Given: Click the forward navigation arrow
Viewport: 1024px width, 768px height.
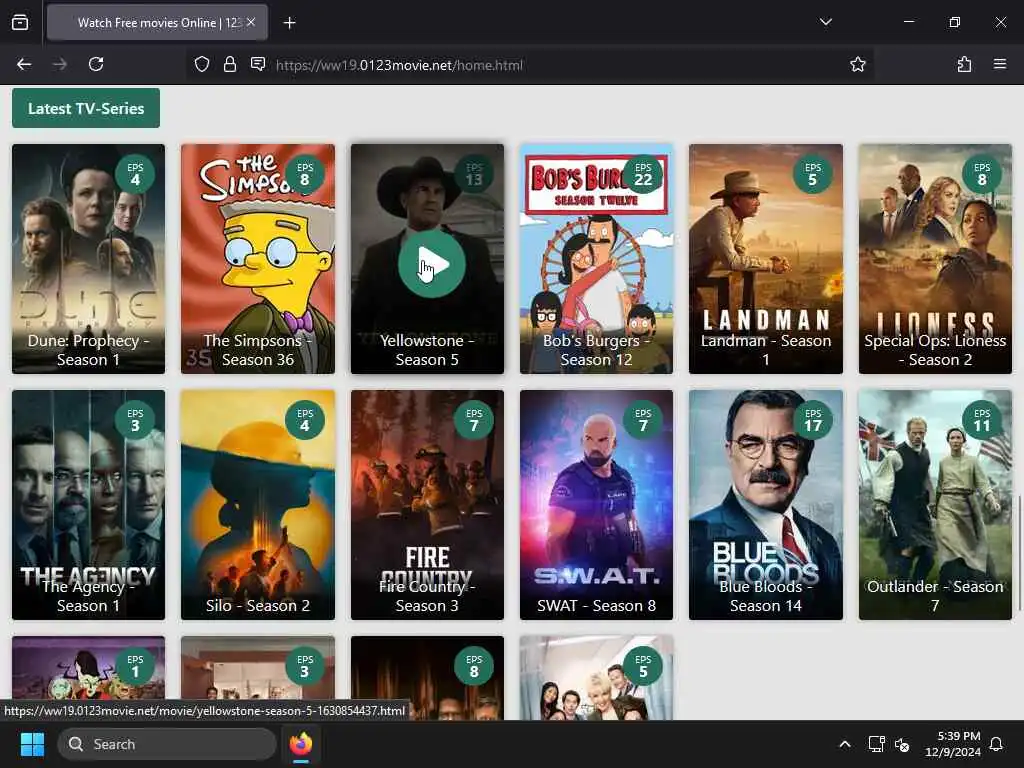Looking at the screenshot, I should click(x=59, y=64).
